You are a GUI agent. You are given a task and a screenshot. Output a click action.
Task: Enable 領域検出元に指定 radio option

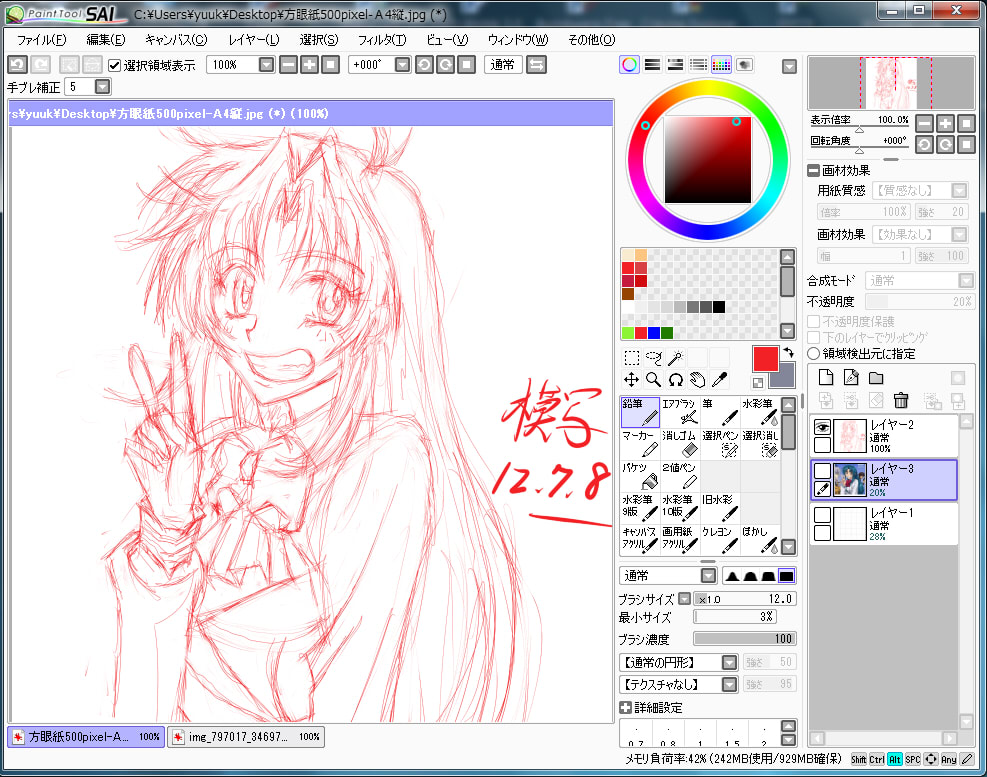[x=814, y=354]
